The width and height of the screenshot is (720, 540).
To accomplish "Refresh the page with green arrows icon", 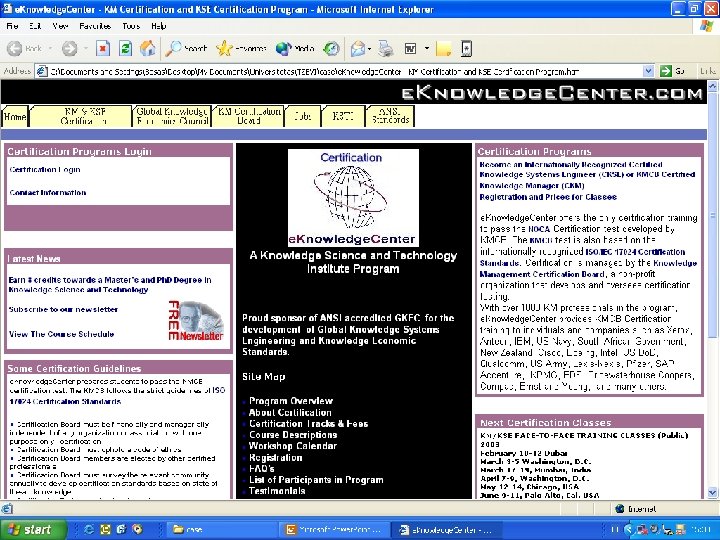I will (125, 48).
